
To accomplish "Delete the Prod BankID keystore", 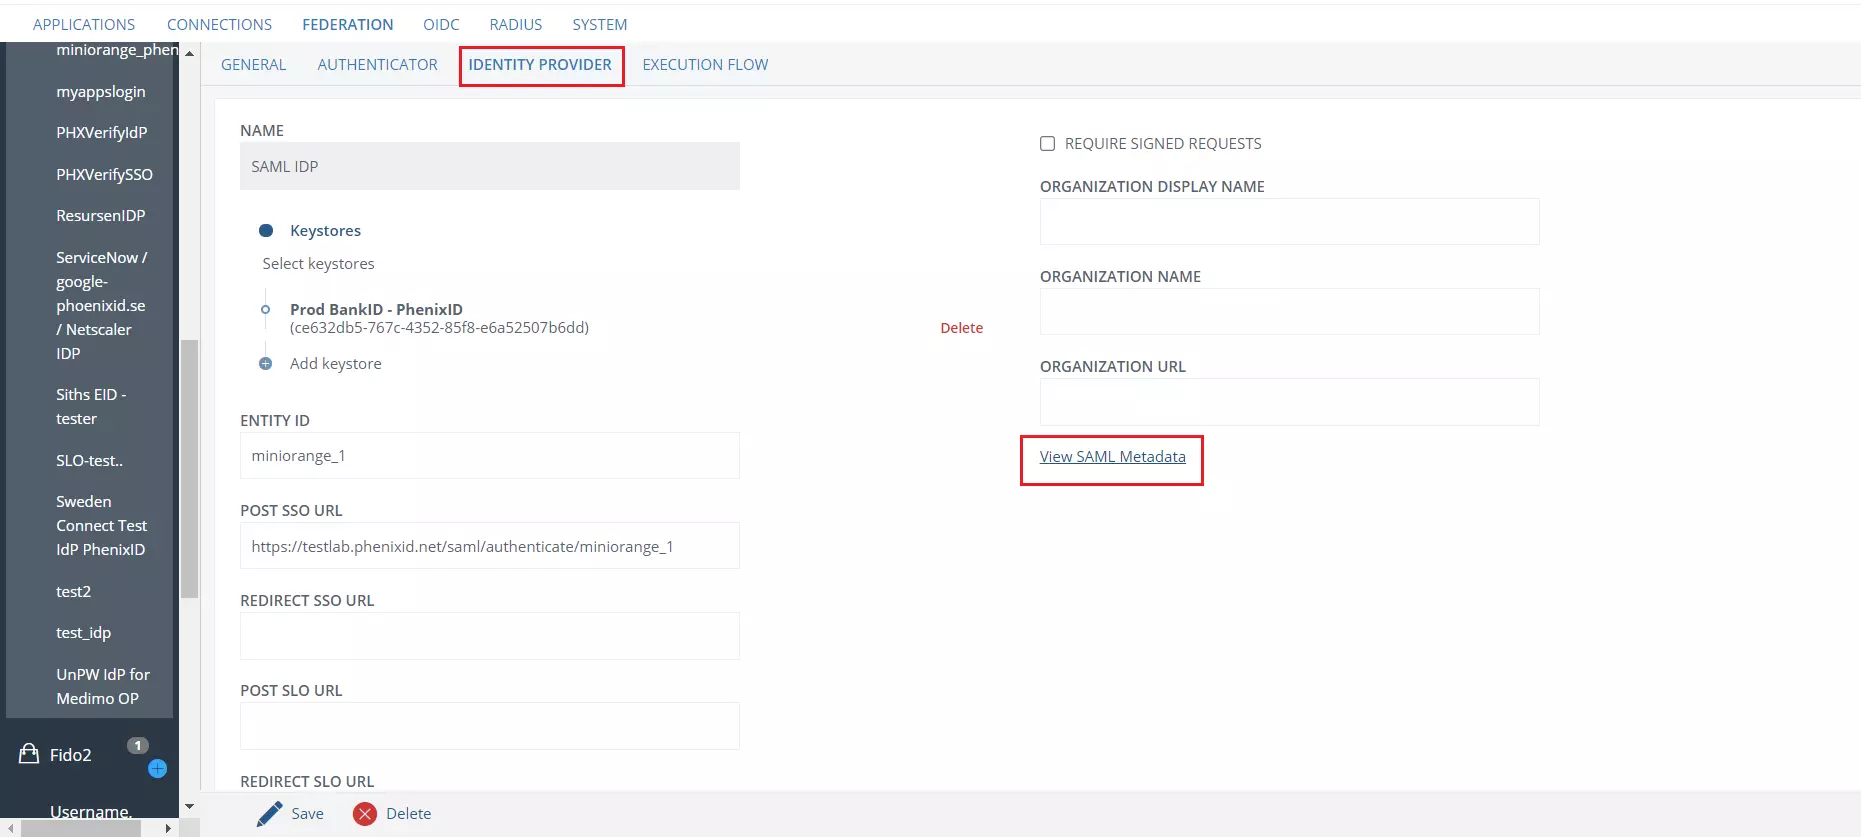I will click(961, 328).
